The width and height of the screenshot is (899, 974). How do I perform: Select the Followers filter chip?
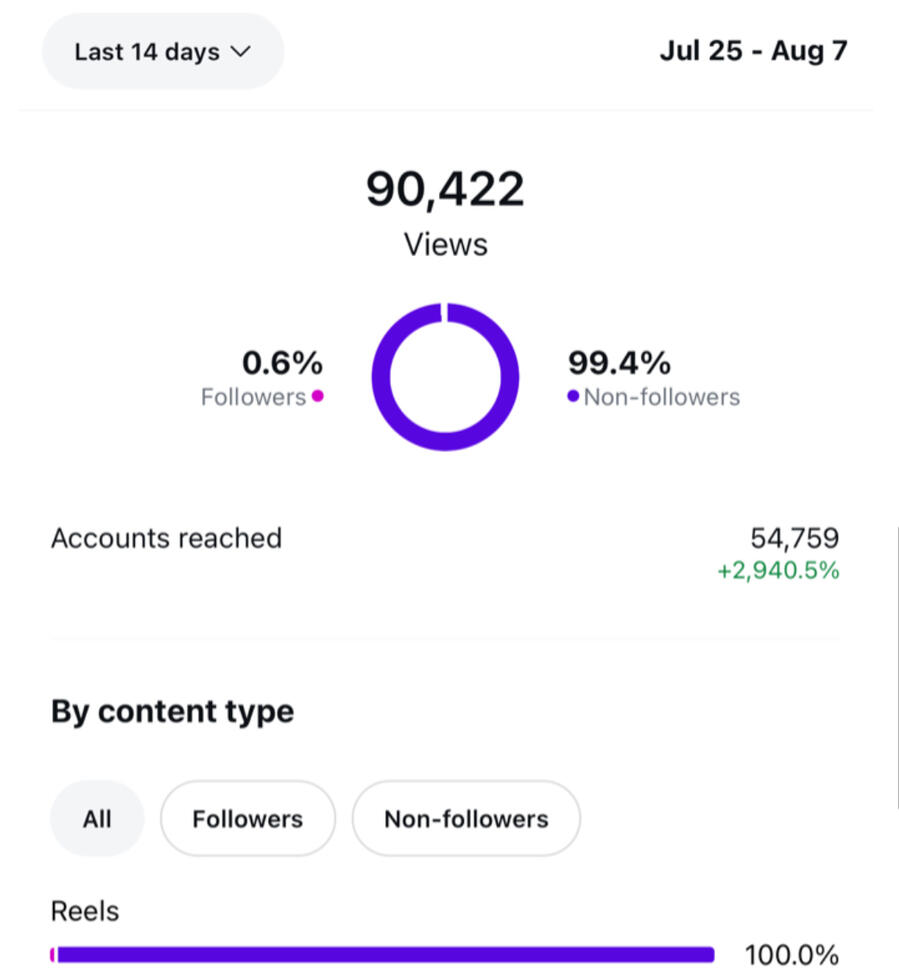247,819
